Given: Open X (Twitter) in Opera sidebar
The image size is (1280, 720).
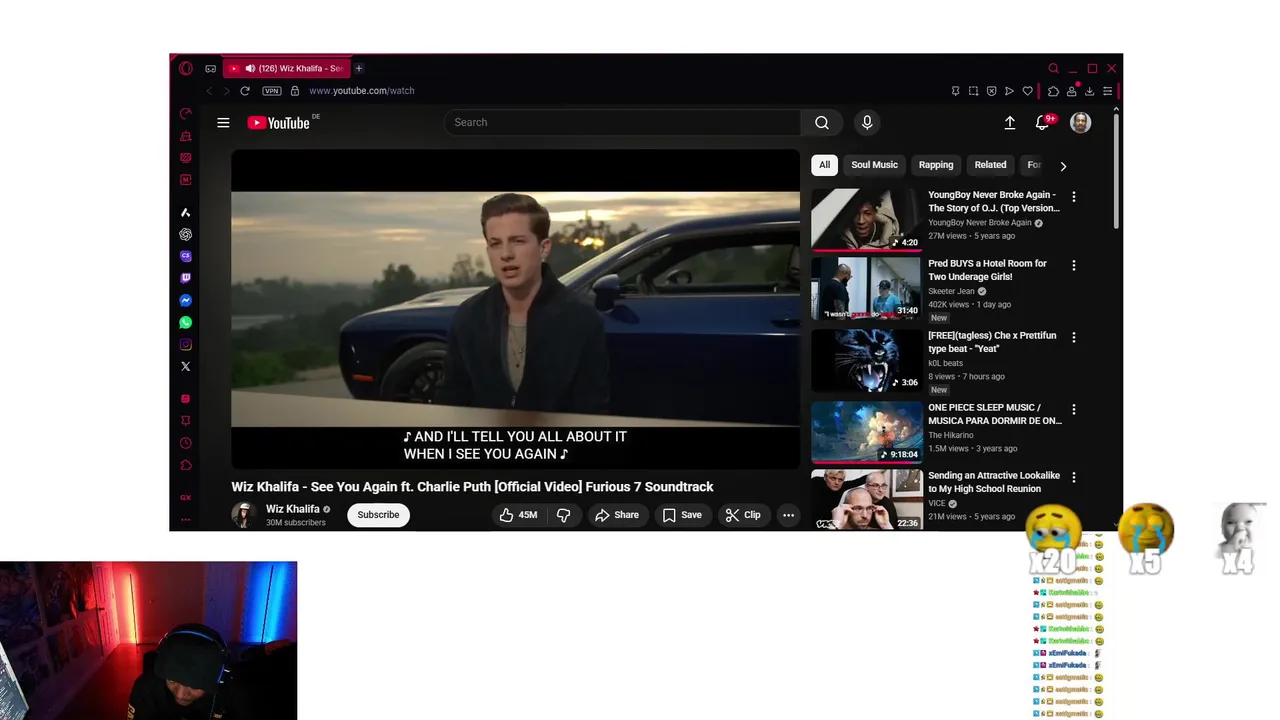Looking at the screenshot, I should click(185, 366).
